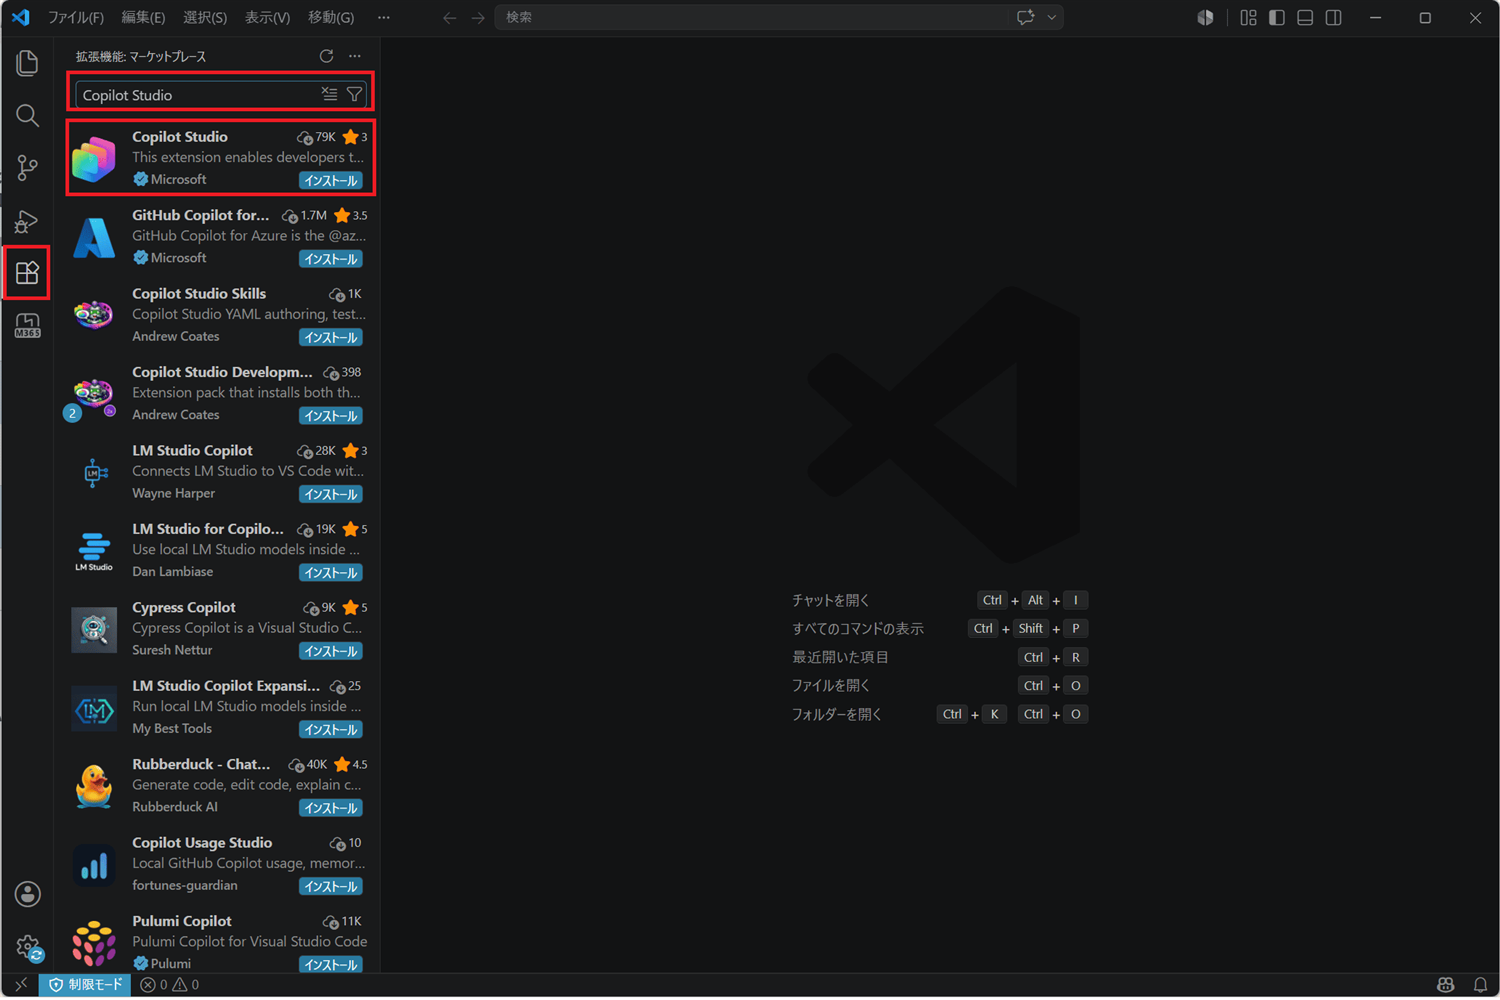This screenshot has height=1000, width=1500.
Task: Expand the chat dropdown arrow
Action: point(1051,17)
